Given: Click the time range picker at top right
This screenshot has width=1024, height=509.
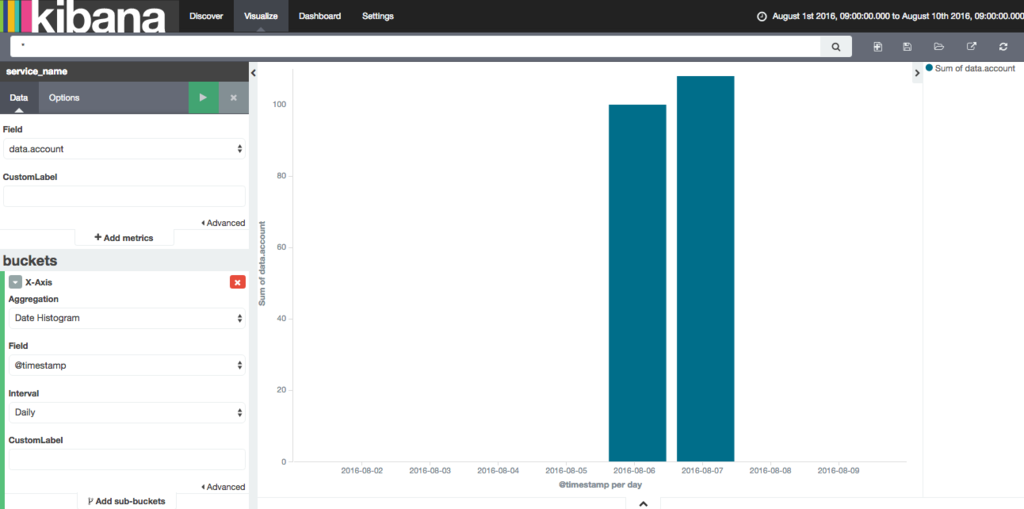Looking at the screenshot, I should coord(890,16).
